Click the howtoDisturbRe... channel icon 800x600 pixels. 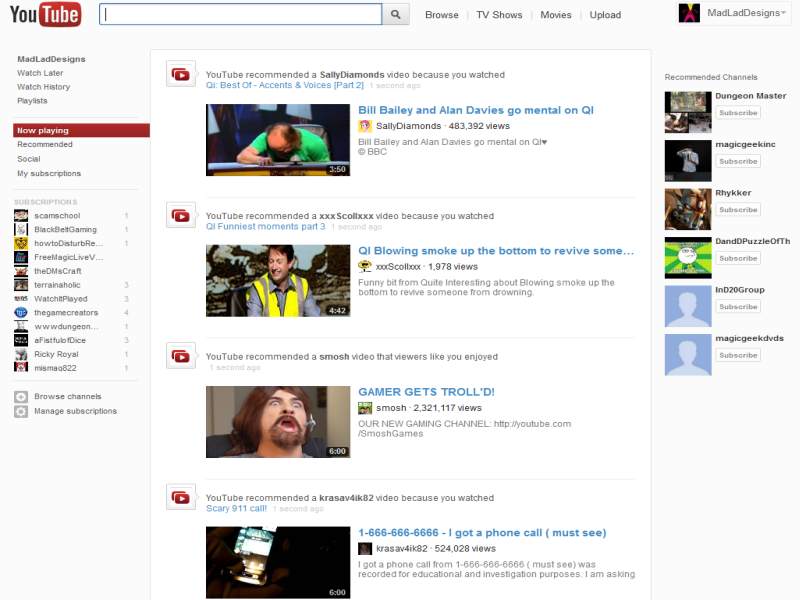21,243
